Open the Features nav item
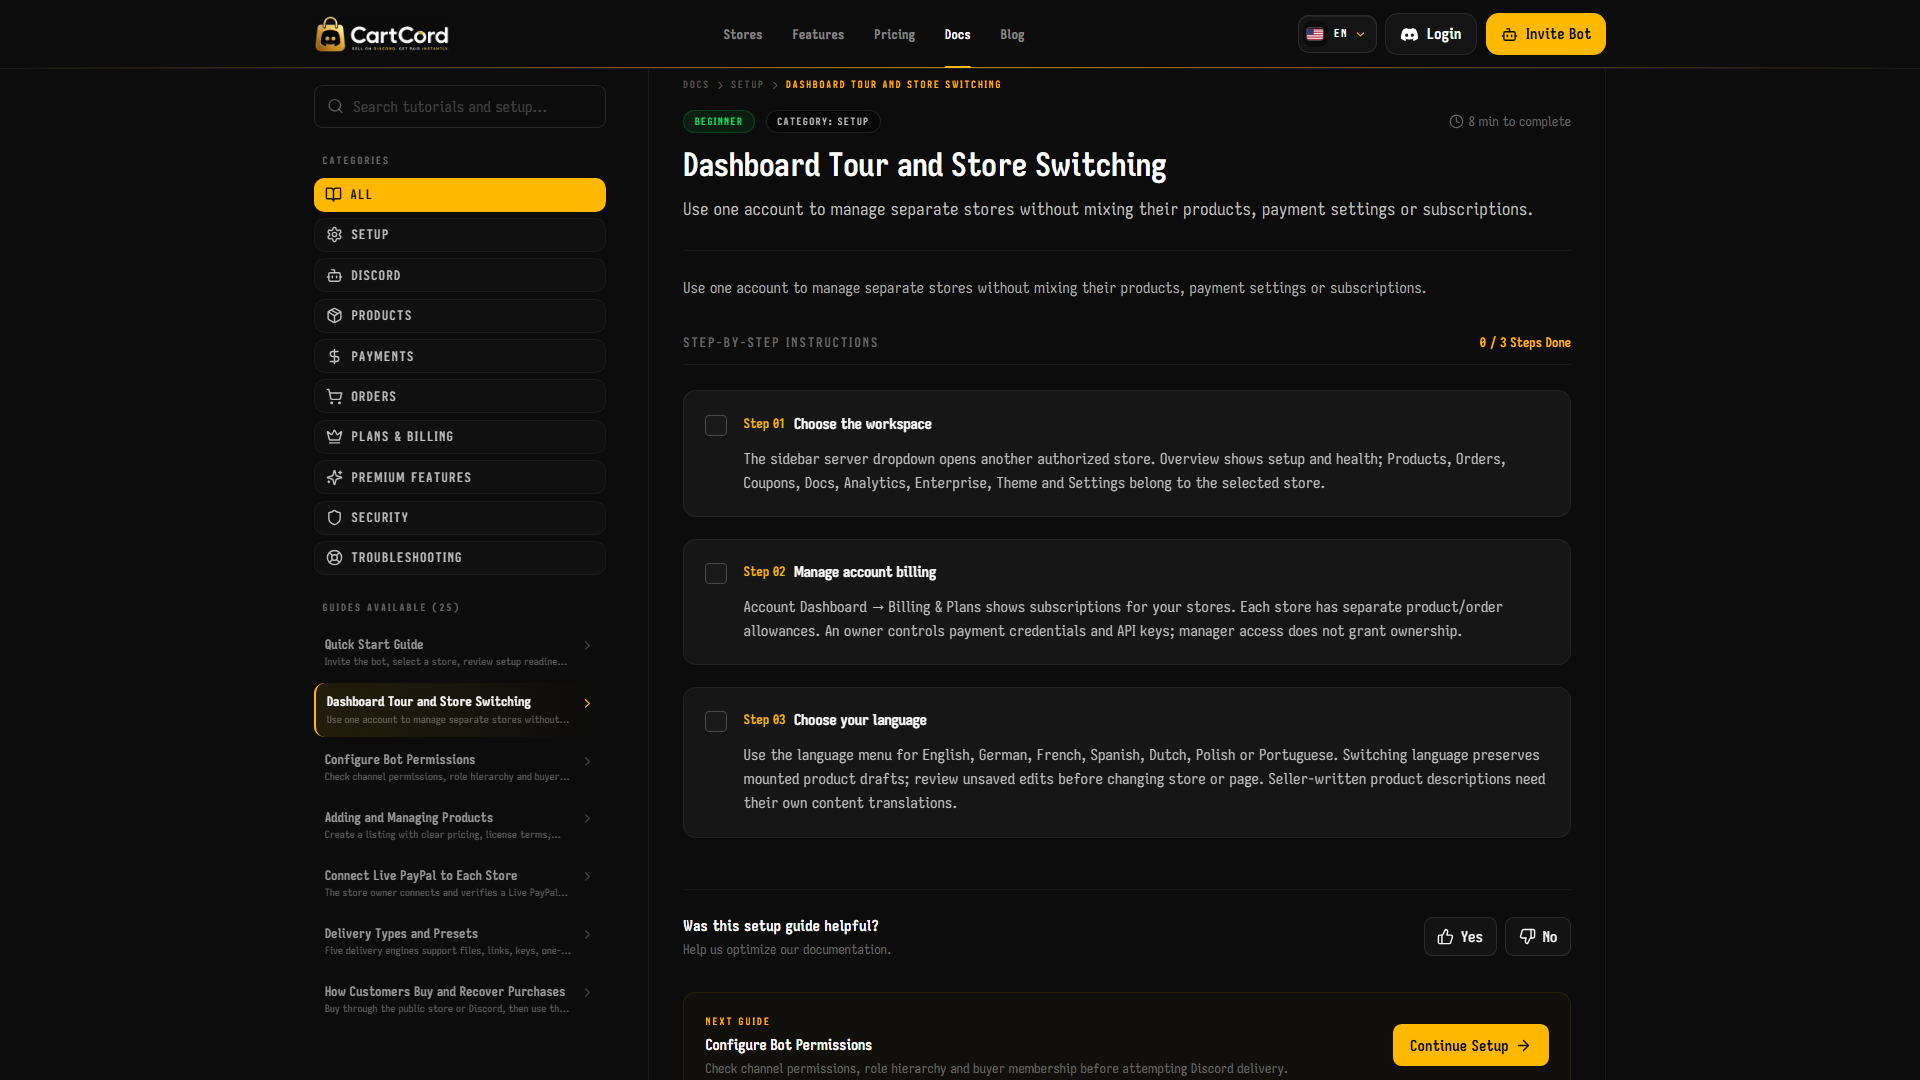The image size is (1920, 1080). [x=817, y=34]
